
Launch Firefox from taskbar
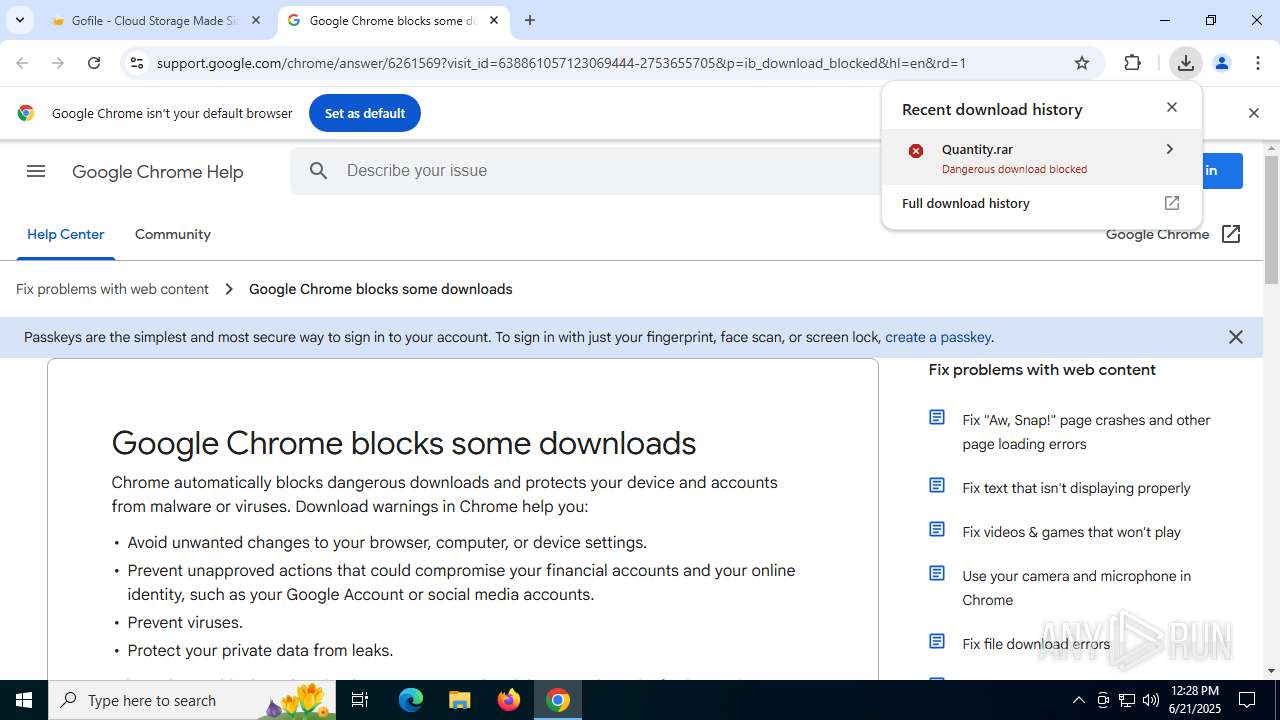(x=509, y=700)
